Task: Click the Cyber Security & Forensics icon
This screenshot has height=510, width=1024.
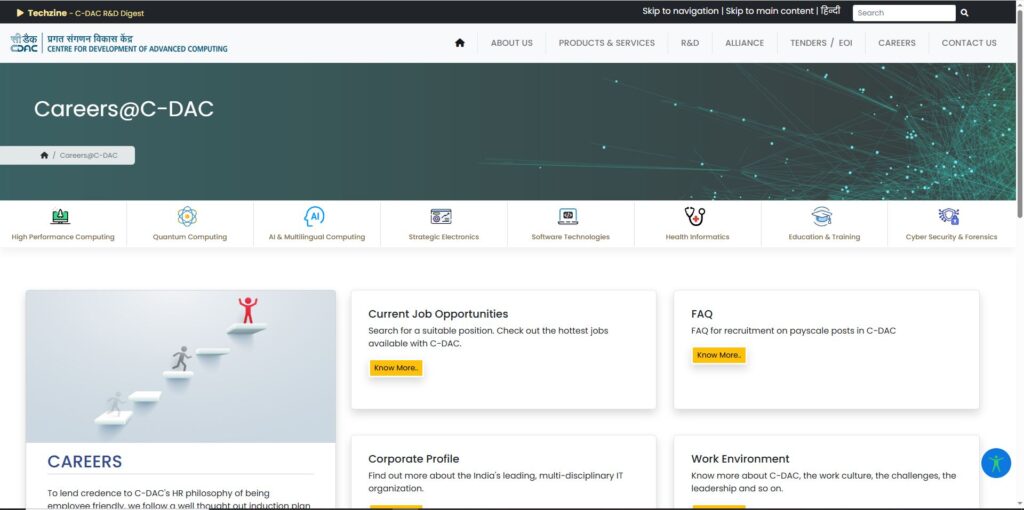Action: pyautogui.click(x=949, y=216)
